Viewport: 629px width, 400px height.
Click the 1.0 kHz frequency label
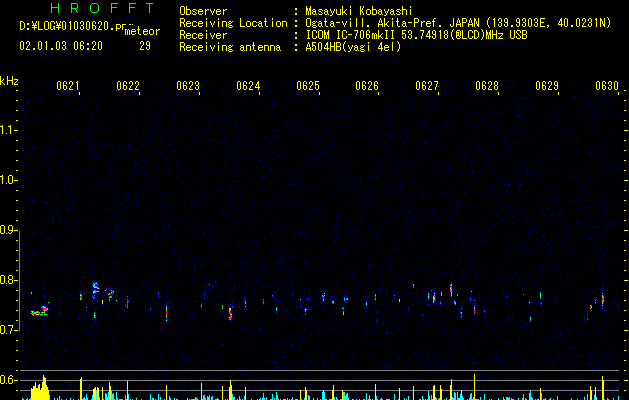tap(7, 180)
